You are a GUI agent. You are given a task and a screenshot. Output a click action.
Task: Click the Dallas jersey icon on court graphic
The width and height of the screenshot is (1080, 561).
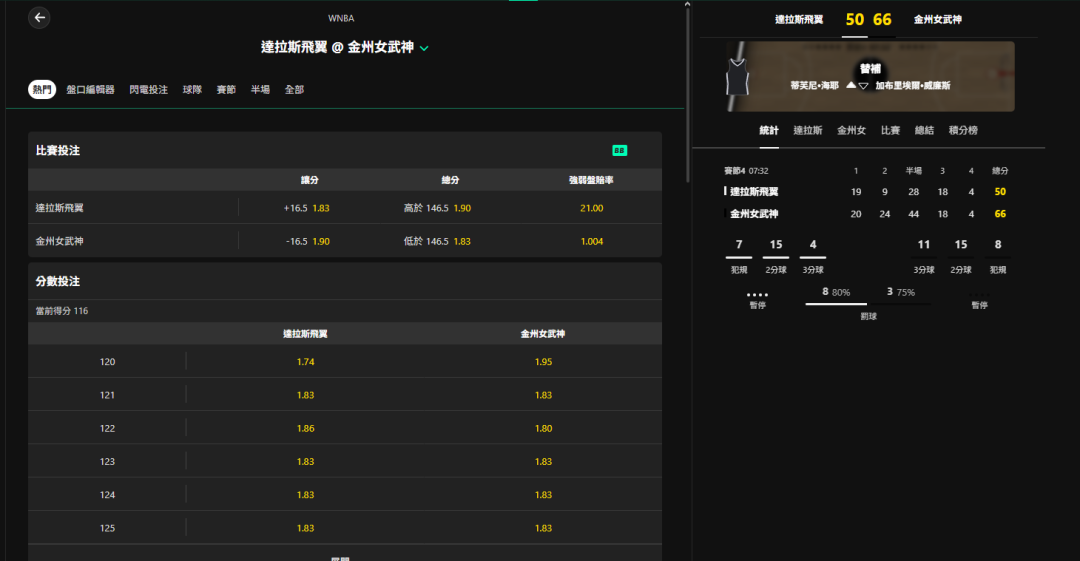(x=737, y=76)
